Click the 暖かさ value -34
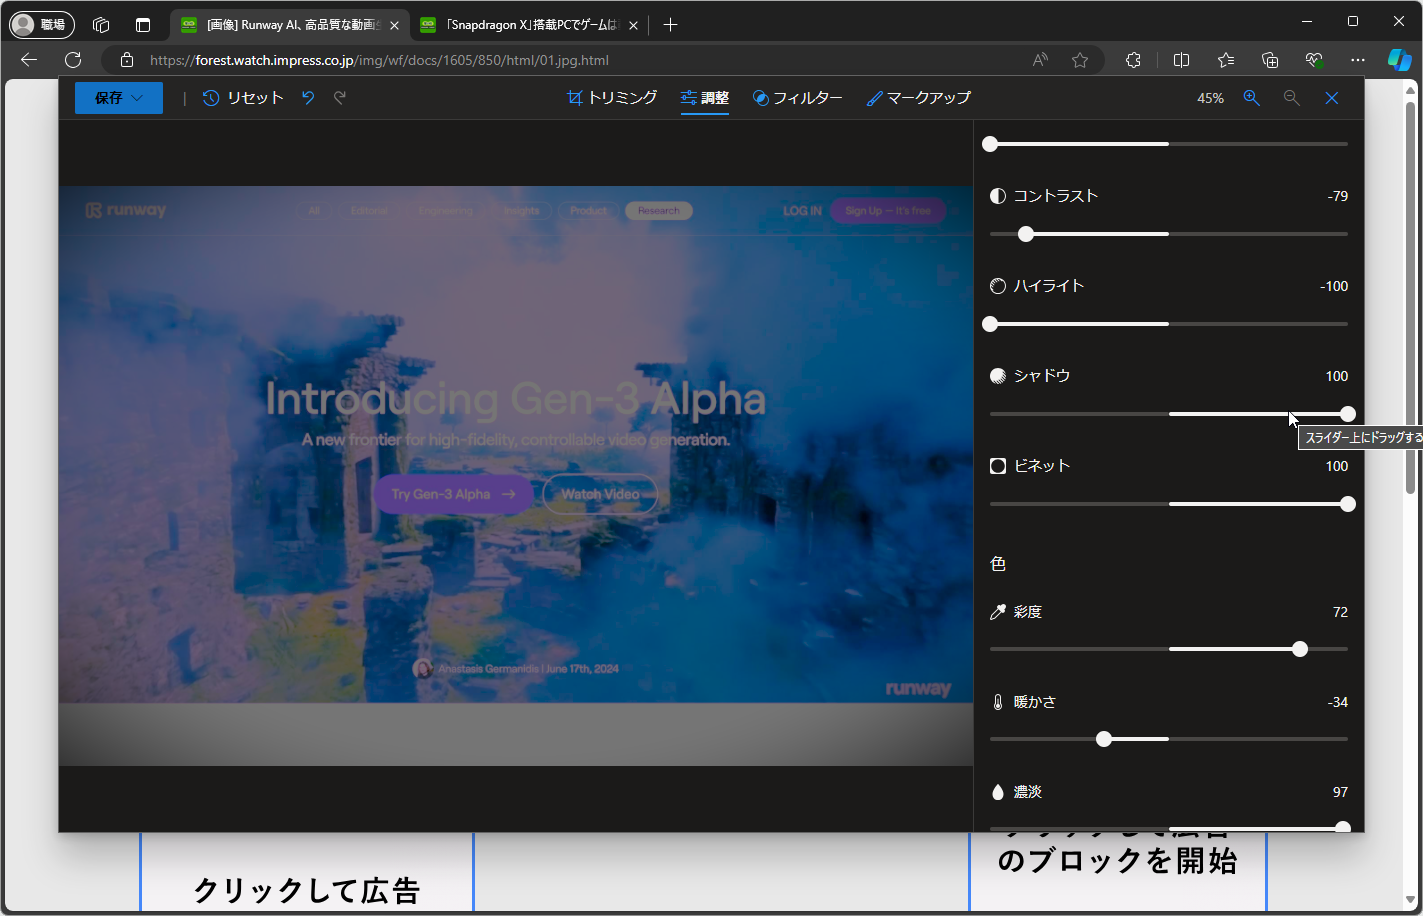The height and width of the screenshot is (916, 1423). [1338, 702]
